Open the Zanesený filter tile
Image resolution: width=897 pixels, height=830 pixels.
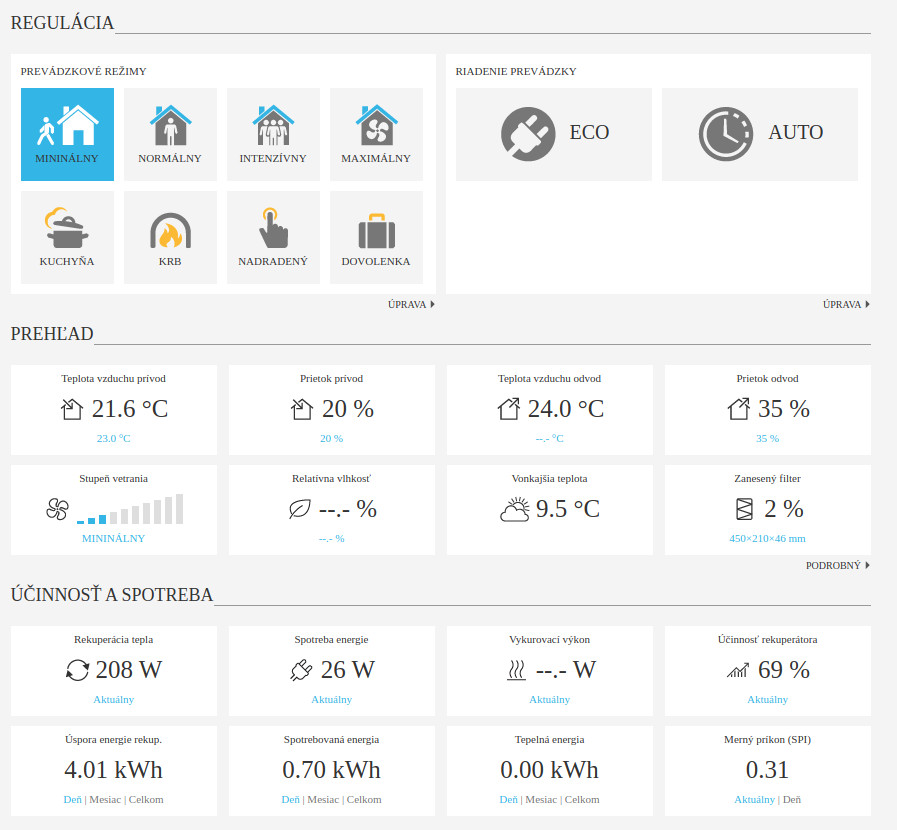click(x=767, y=509)
